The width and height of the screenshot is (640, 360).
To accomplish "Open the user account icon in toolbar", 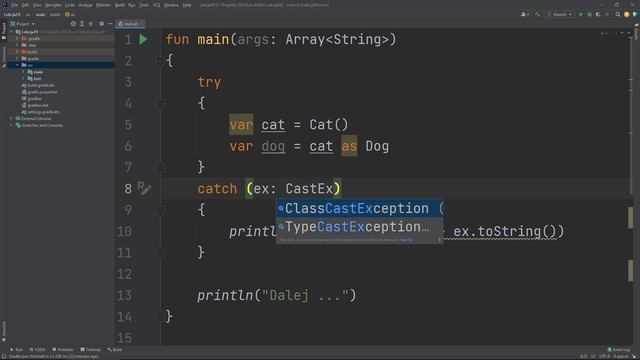I will [x=525, y=14].
